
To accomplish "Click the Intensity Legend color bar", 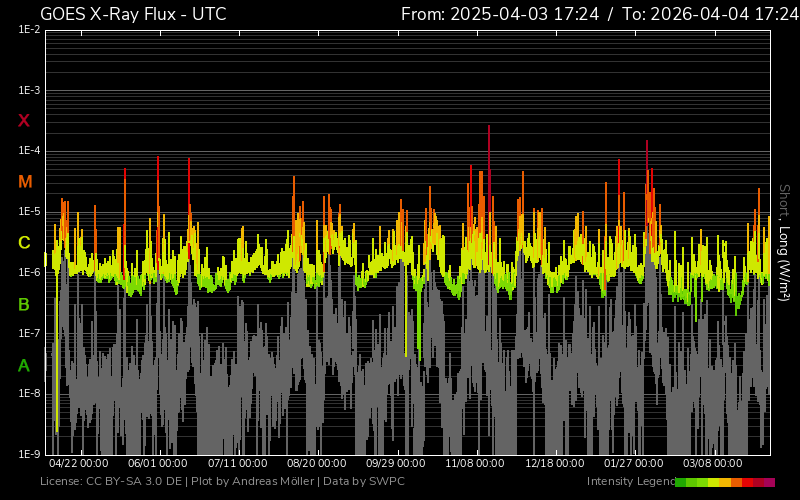I will pyautogui.click(x=724, y=482).
